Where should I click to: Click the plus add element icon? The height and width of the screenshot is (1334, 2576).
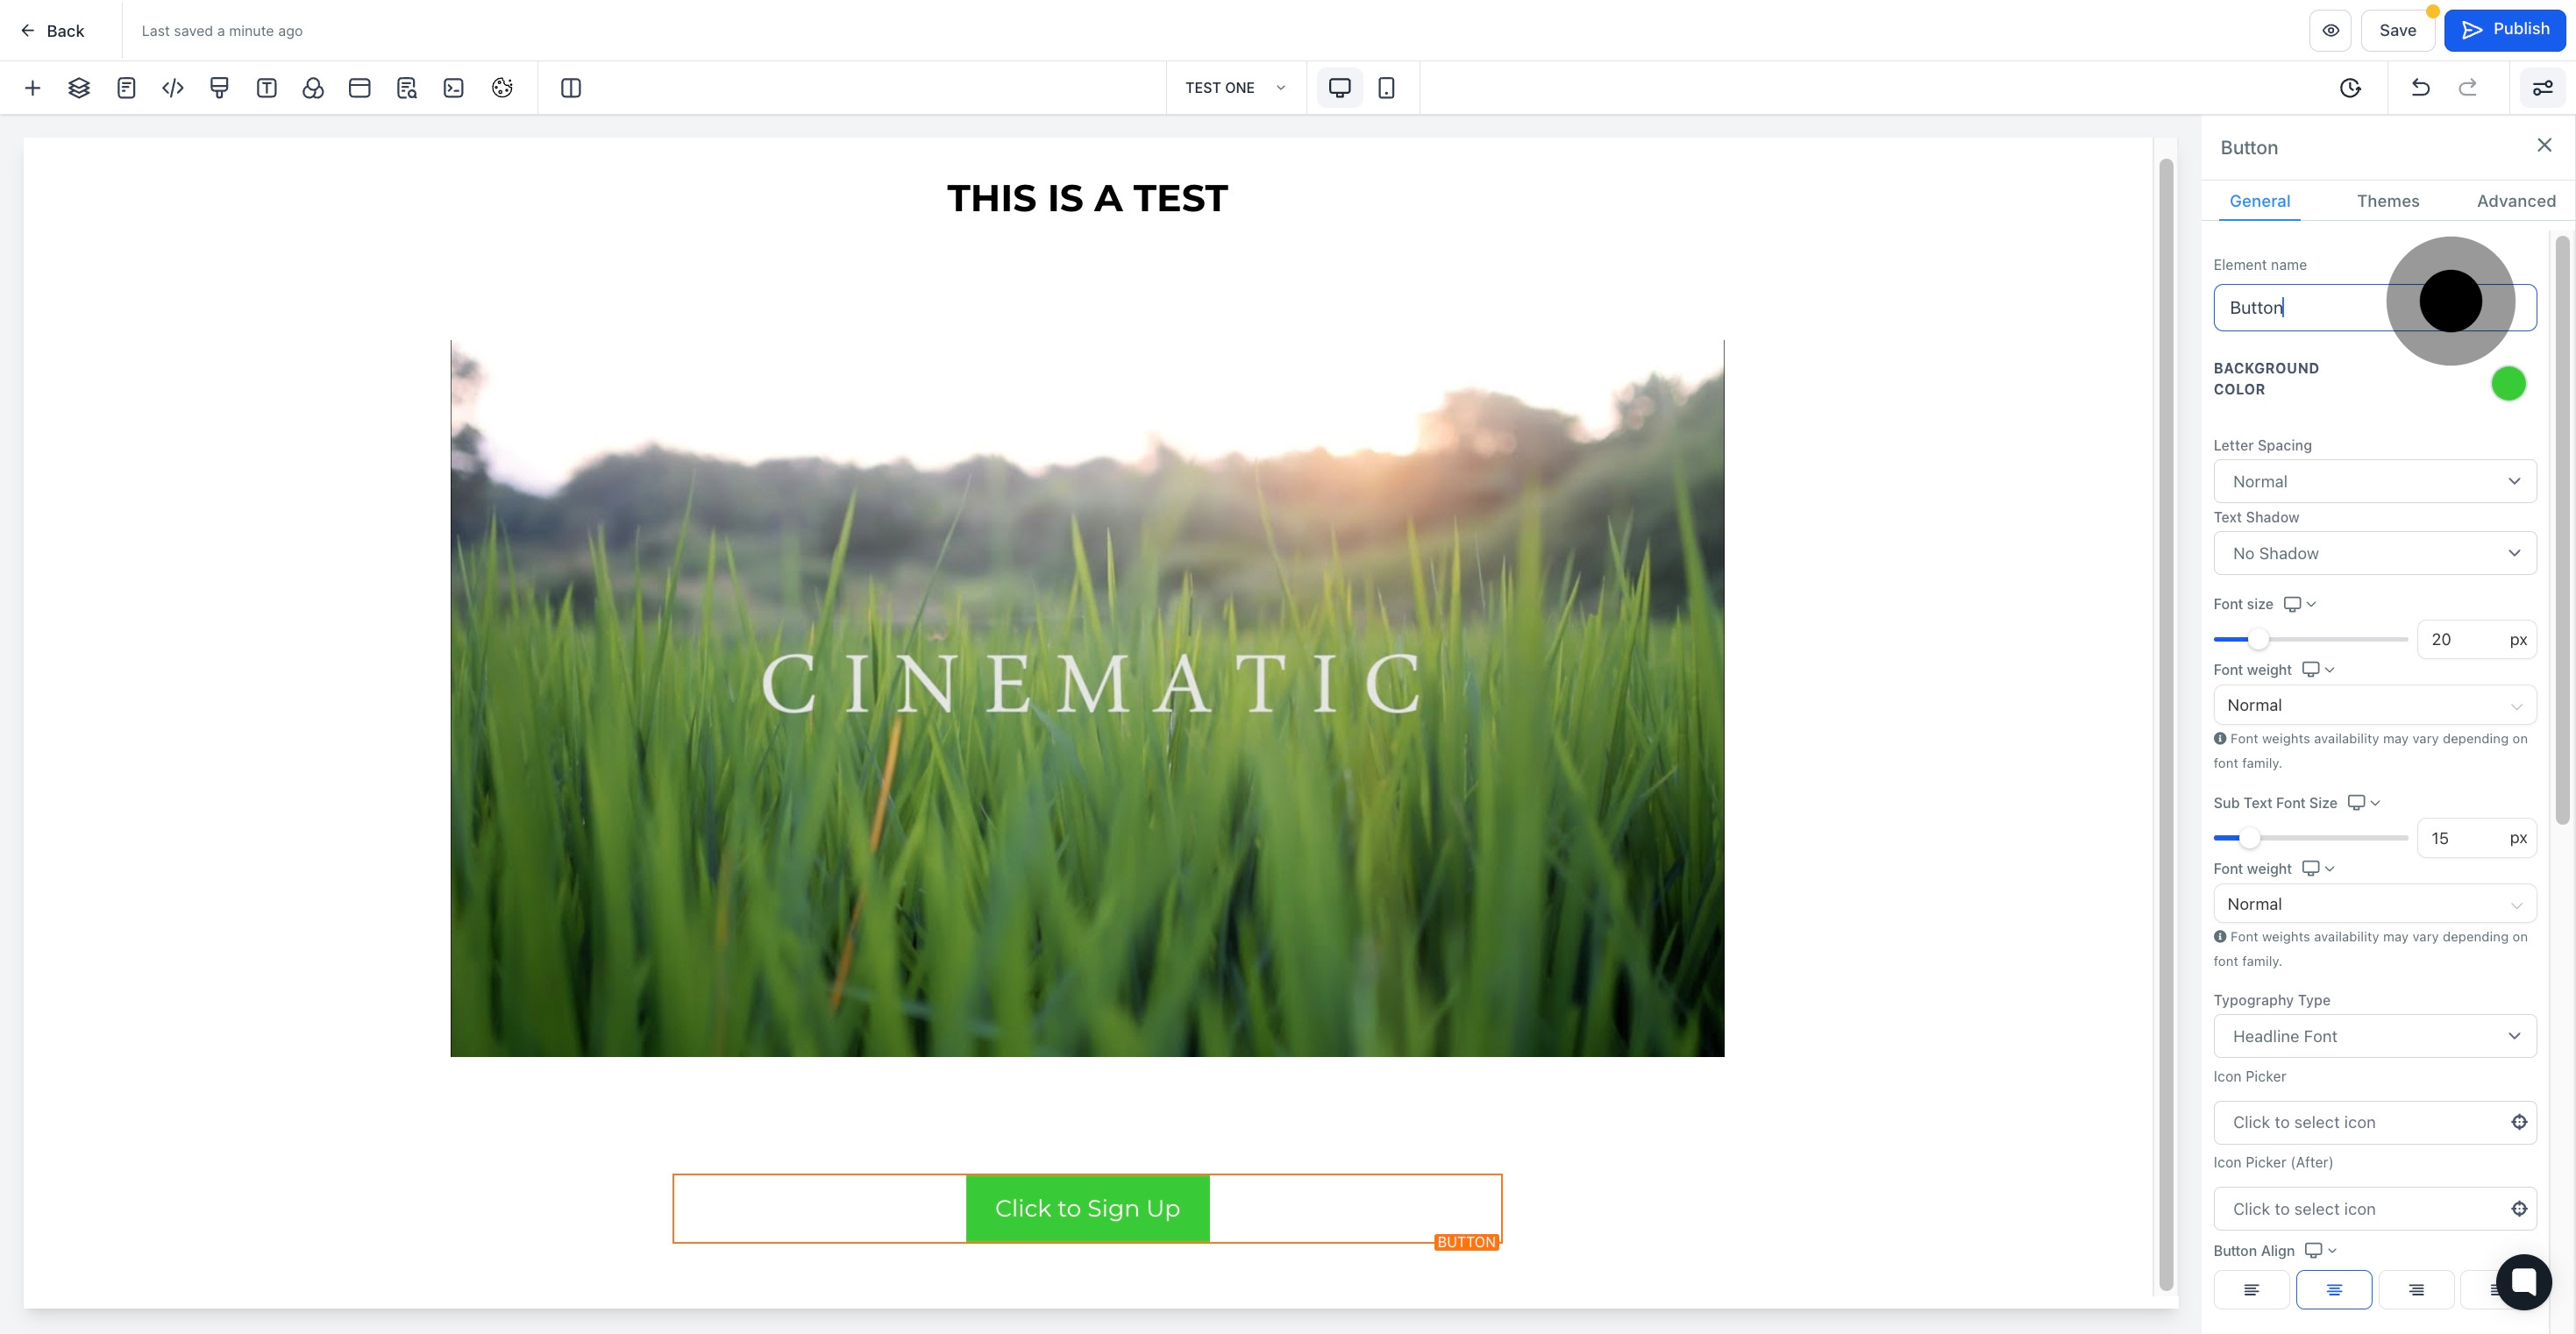tap(32, 88)
